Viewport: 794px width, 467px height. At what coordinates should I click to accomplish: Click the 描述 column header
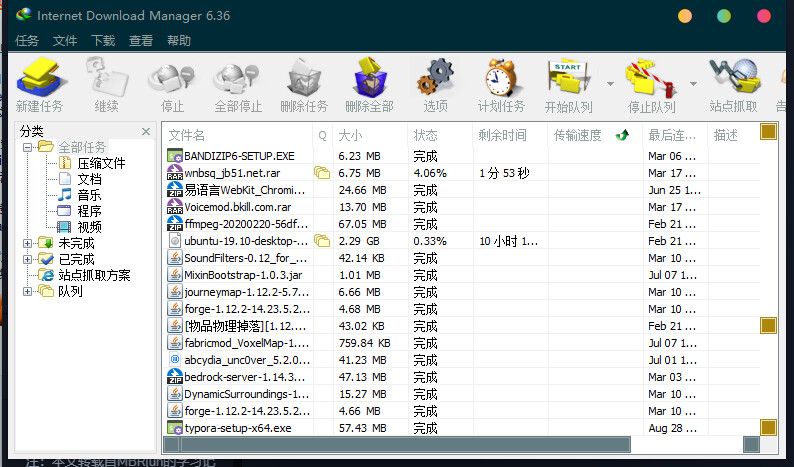pyautogui.click(x=733, y=135)
